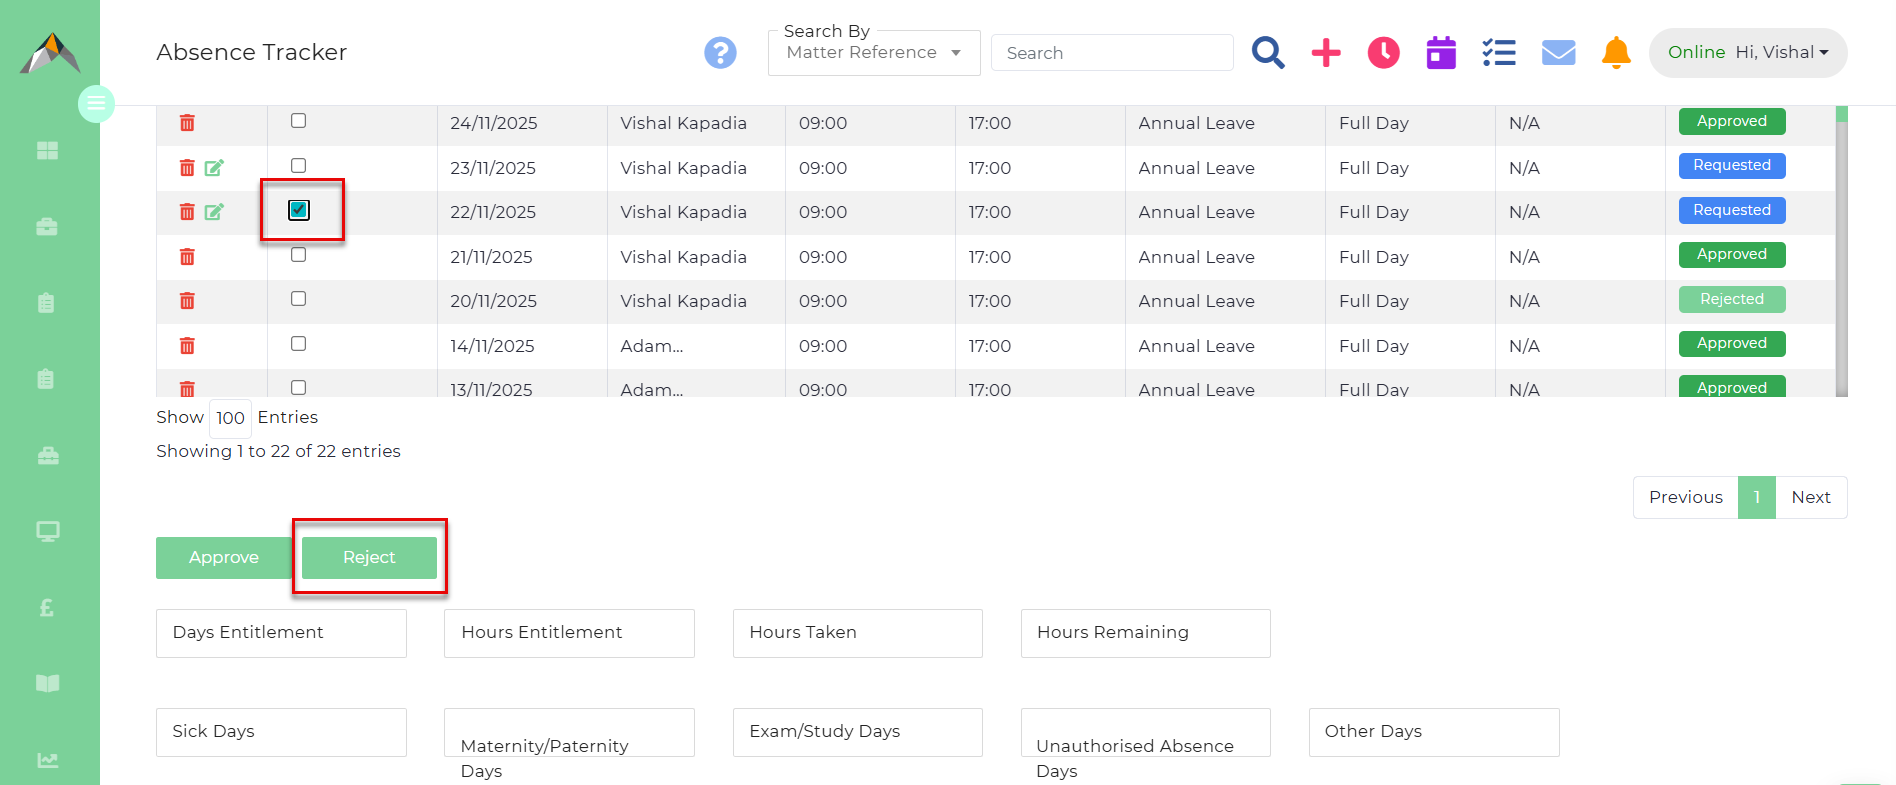Open the open book sidebar icon
Viewport: 1896px width, 785px height.
[47, 683]
